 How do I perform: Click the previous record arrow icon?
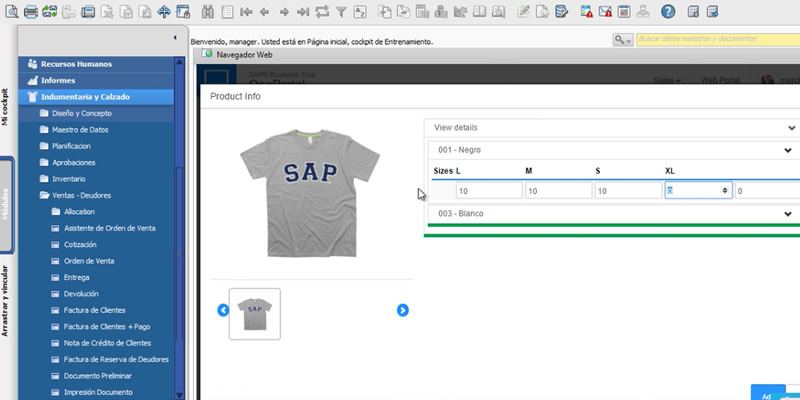click(x=265, y=12)
